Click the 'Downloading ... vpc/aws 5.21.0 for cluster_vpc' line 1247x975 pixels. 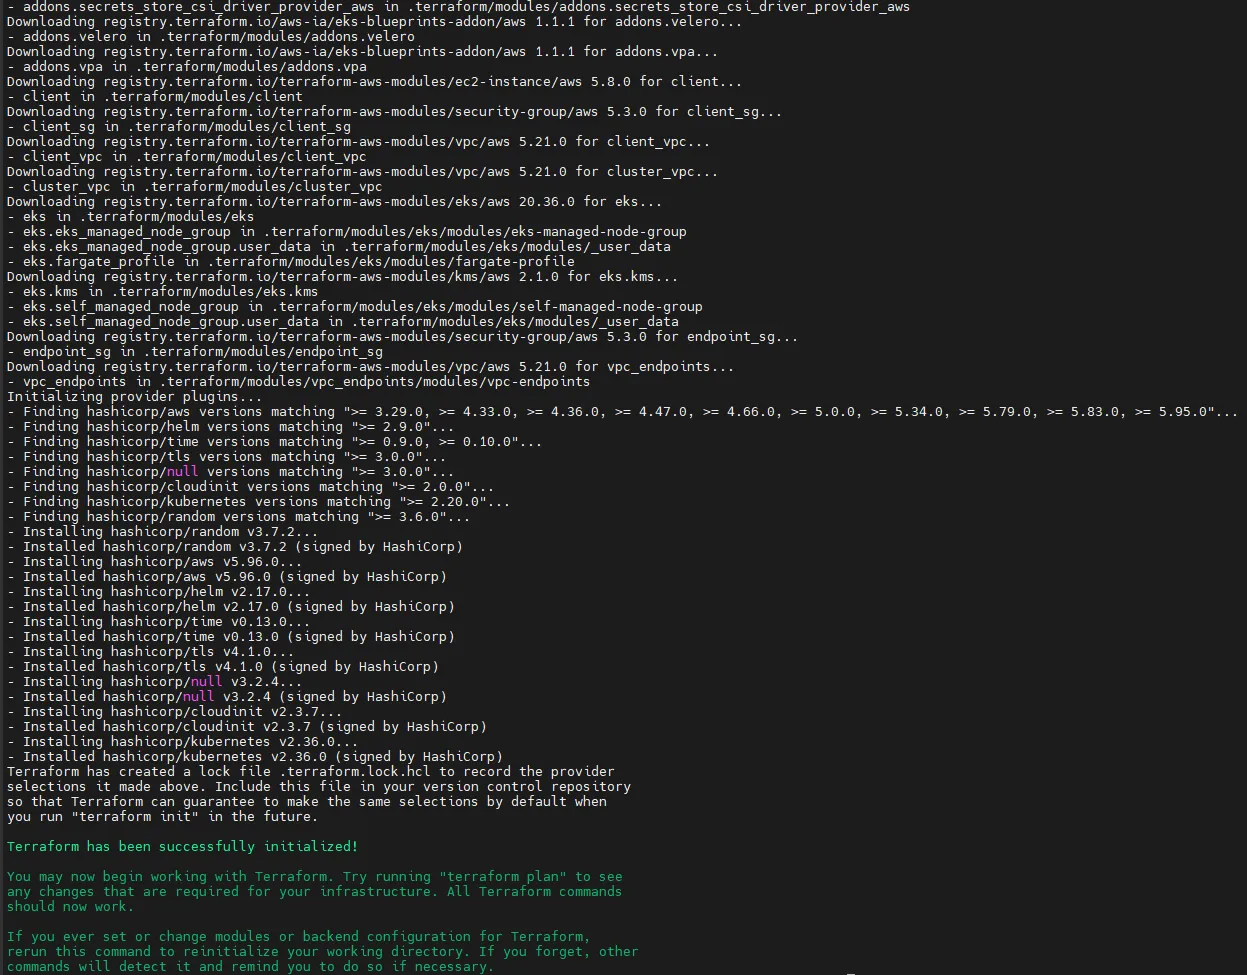click(363, 172)
